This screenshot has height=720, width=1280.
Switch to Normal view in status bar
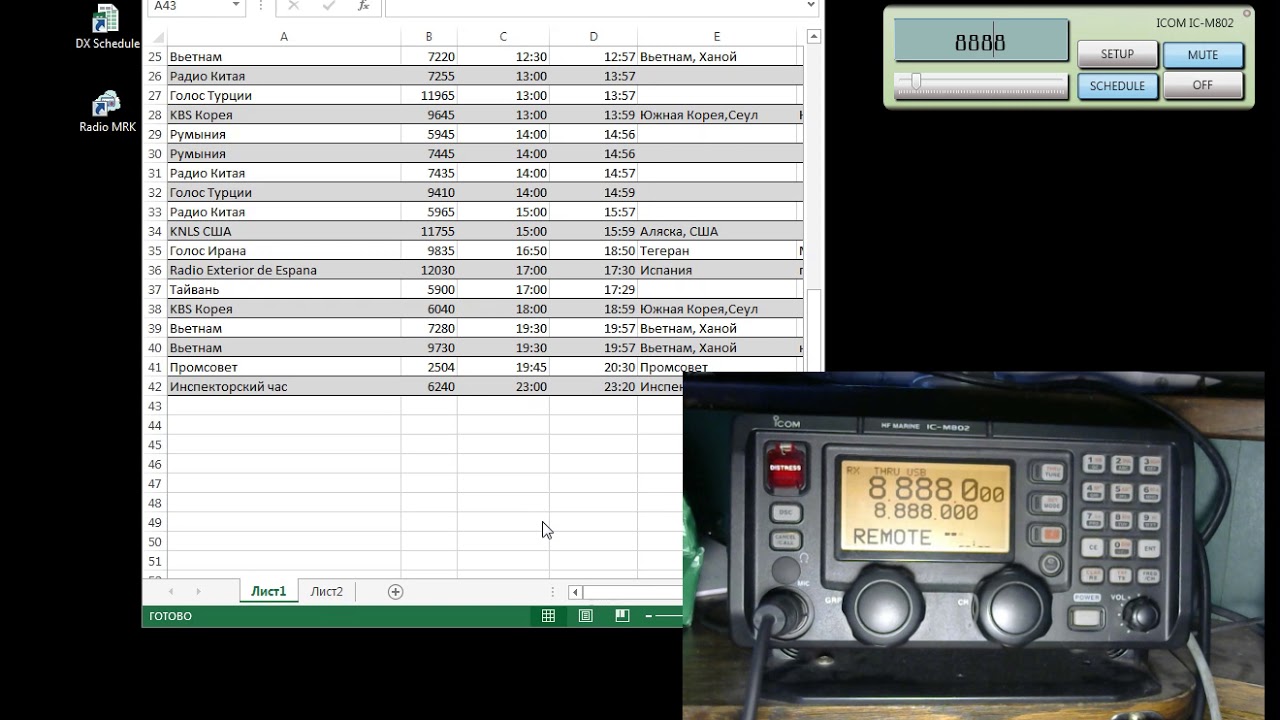coord(548,616)
